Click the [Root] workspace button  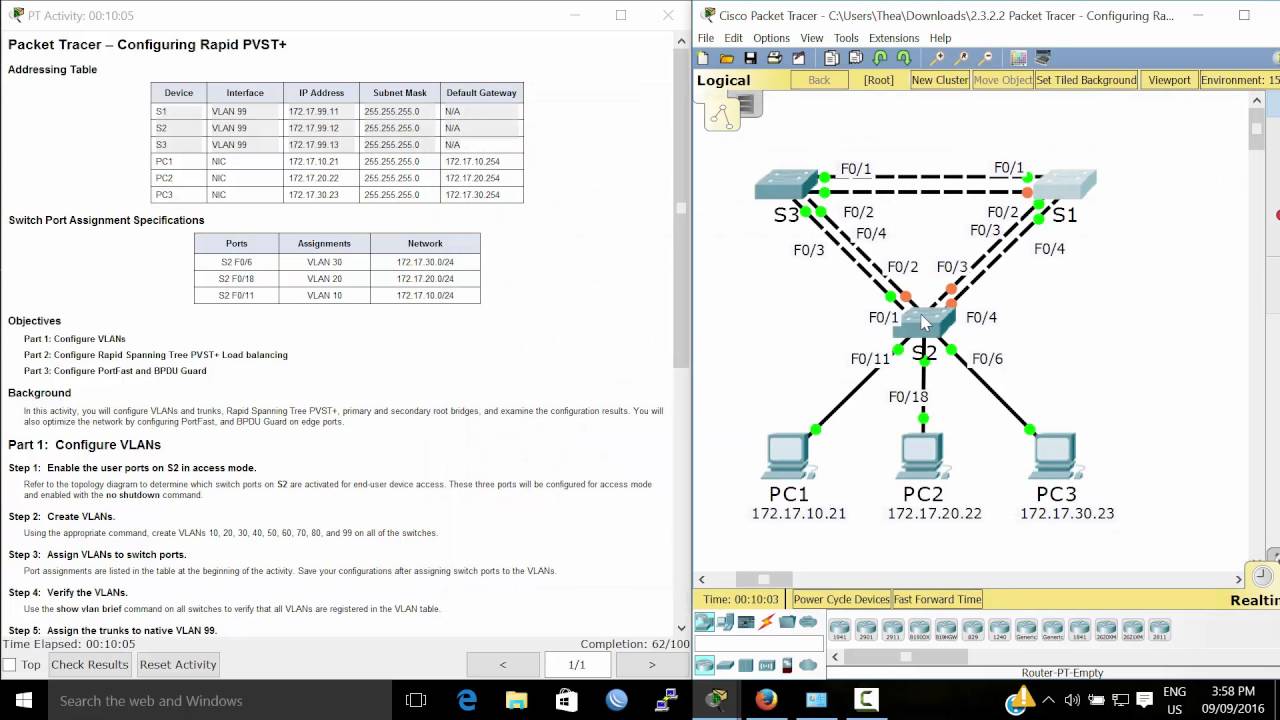pyautogui.click(x=878, y=80)
